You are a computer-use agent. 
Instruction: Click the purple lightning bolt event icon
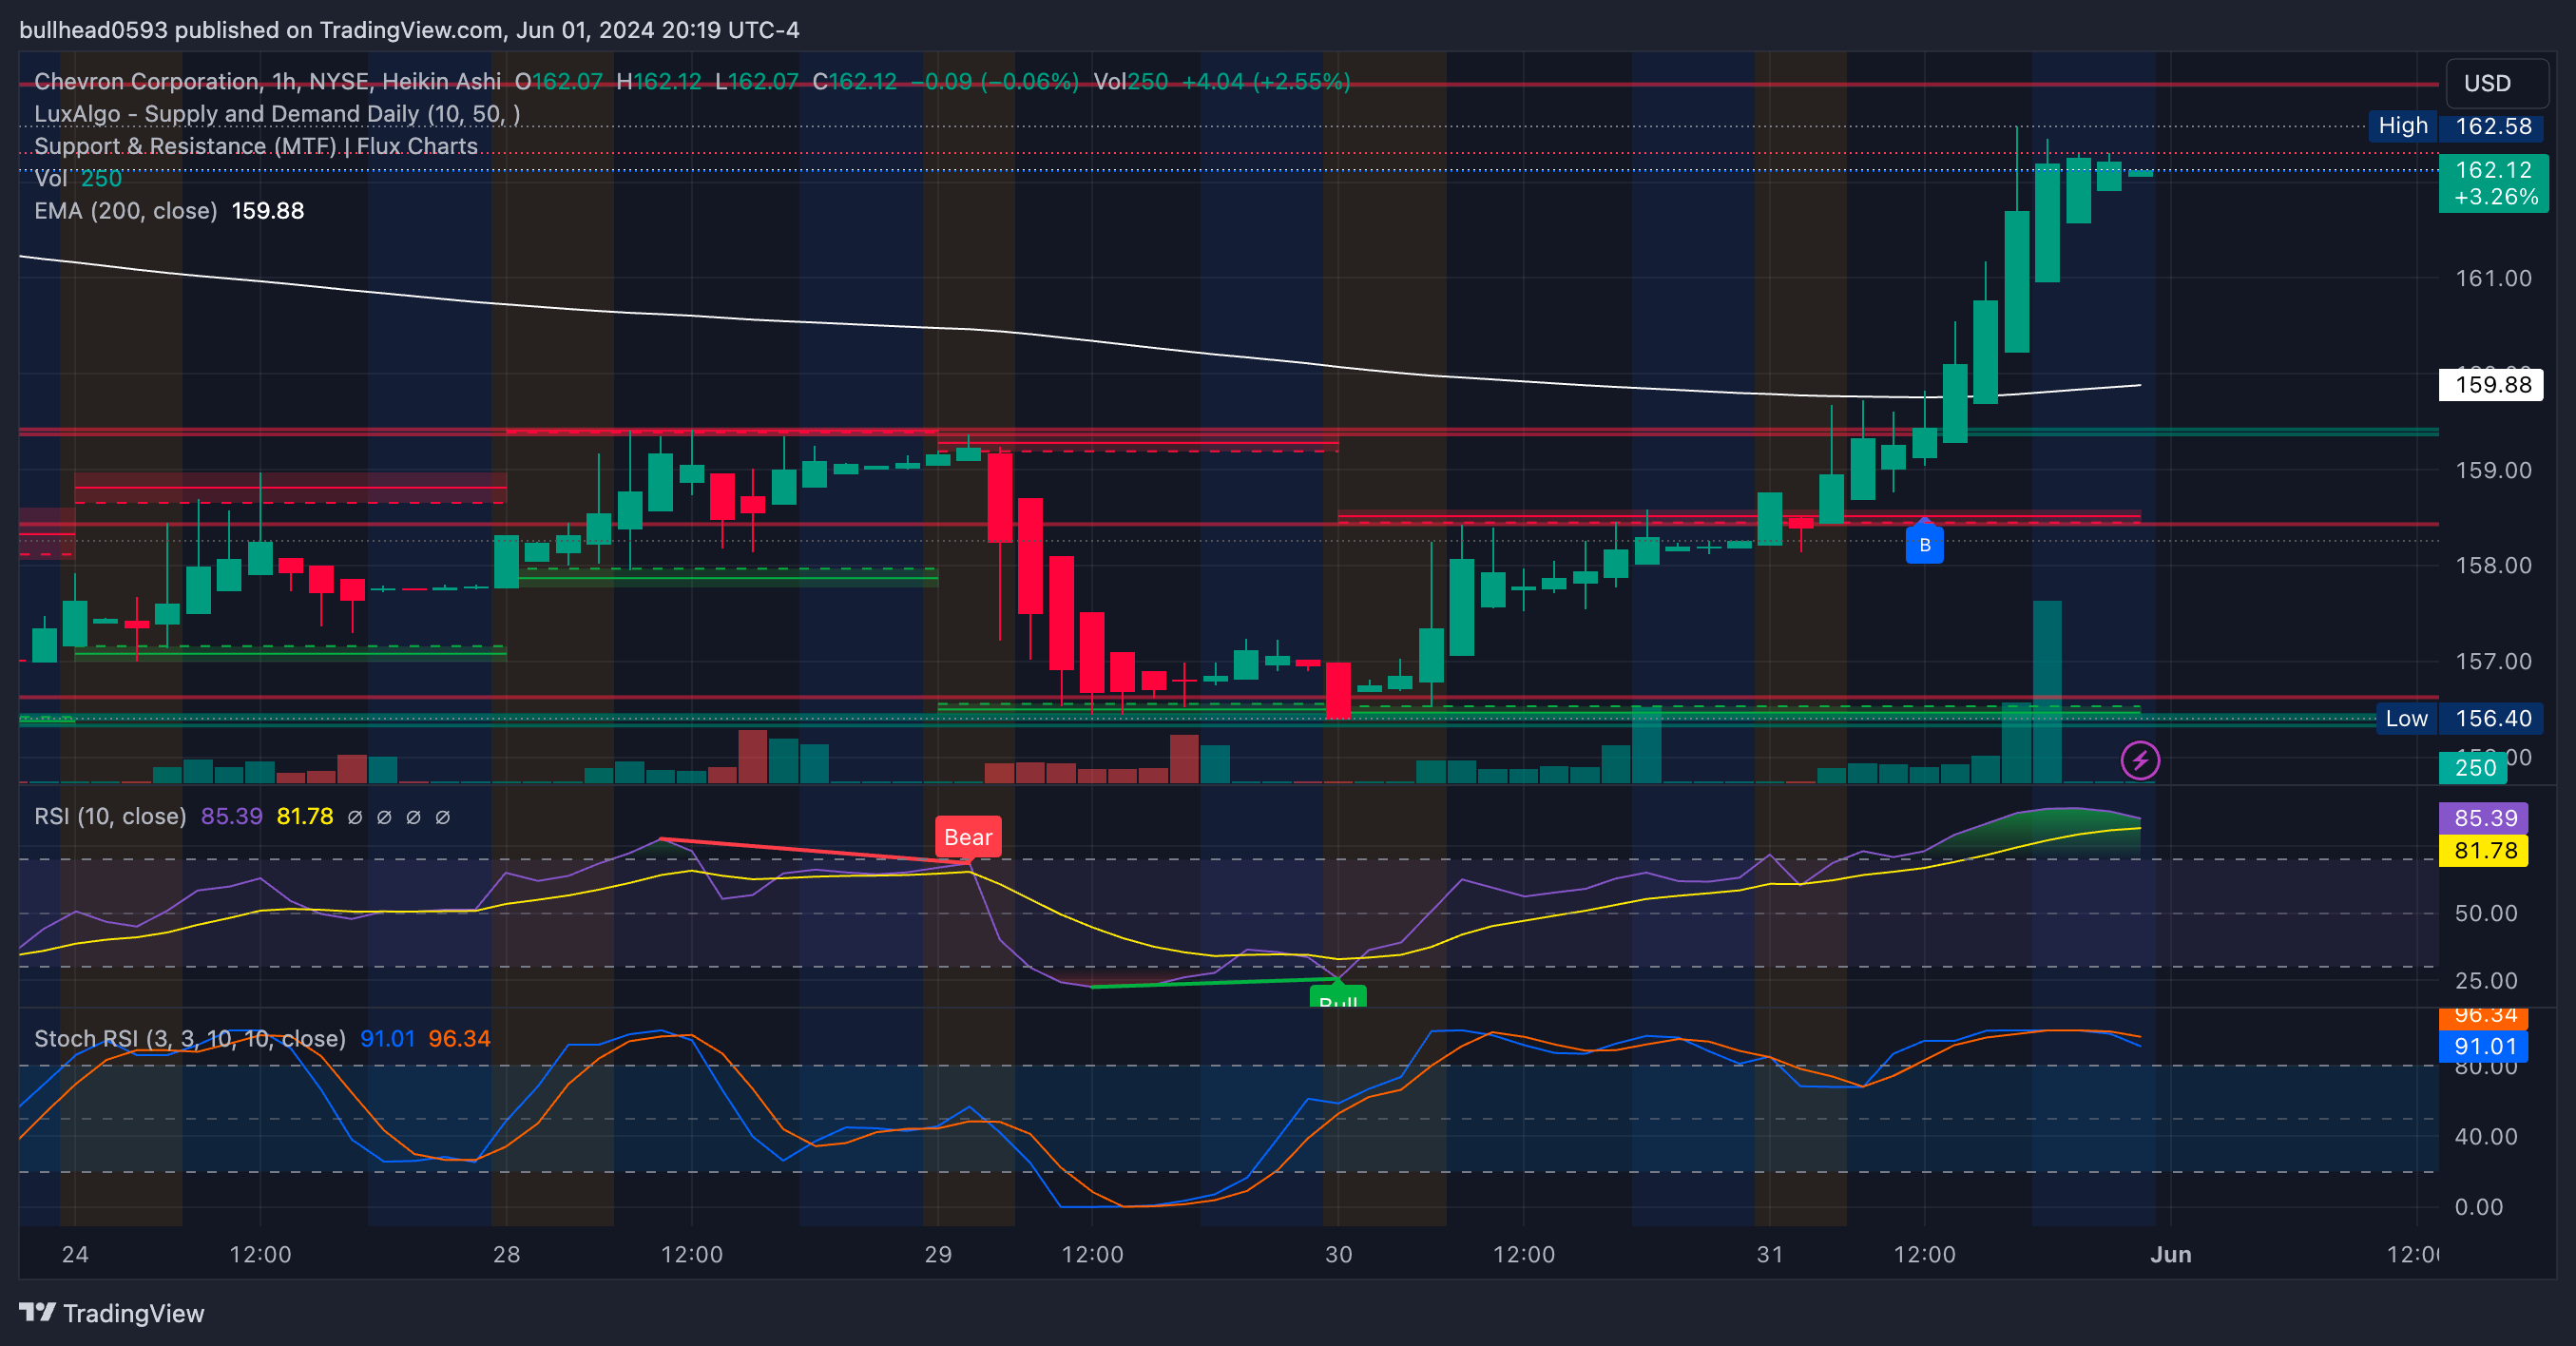click(2140, 761)
